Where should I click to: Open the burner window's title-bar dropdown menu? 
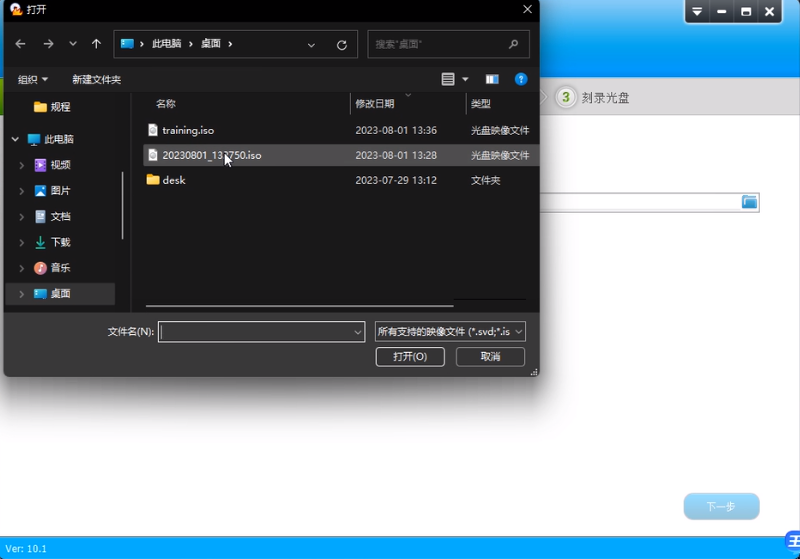tap(697, 12)
